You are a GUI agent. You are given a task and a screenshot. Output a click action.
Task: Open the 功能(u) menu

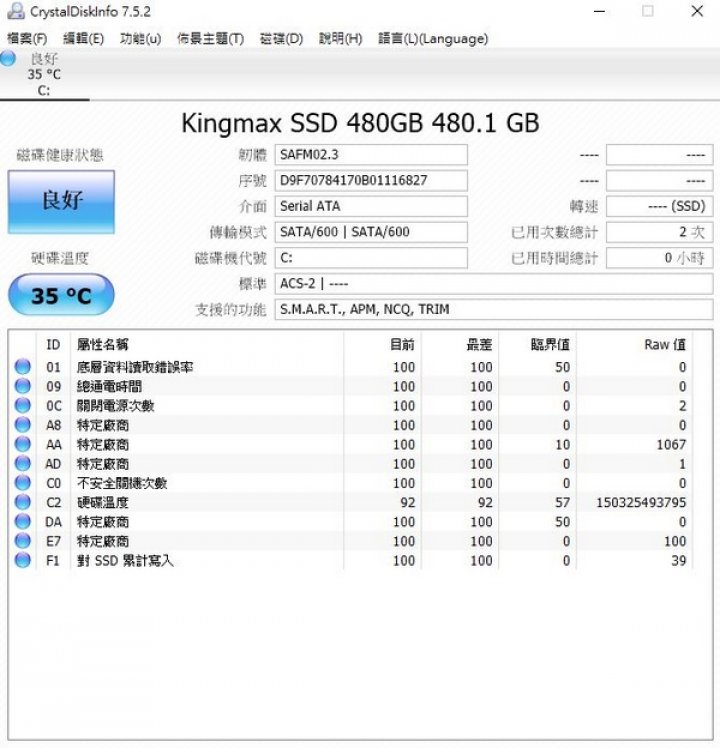click(141, 39)
